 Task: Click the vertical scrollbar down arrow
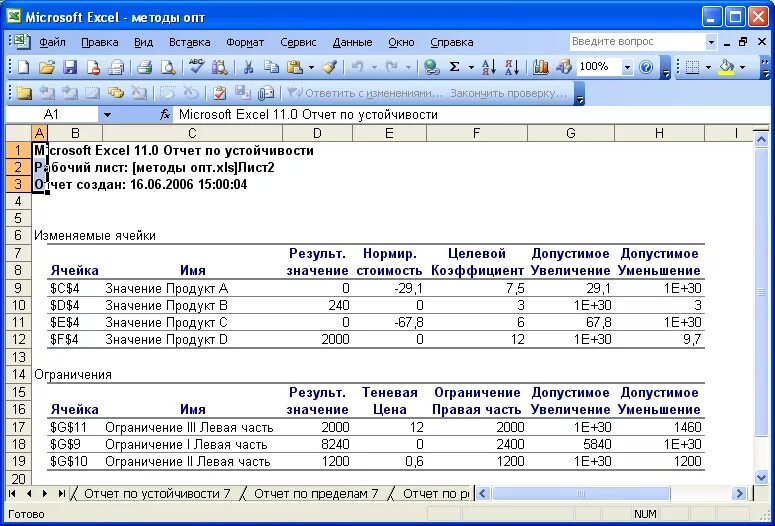[761, 477]
